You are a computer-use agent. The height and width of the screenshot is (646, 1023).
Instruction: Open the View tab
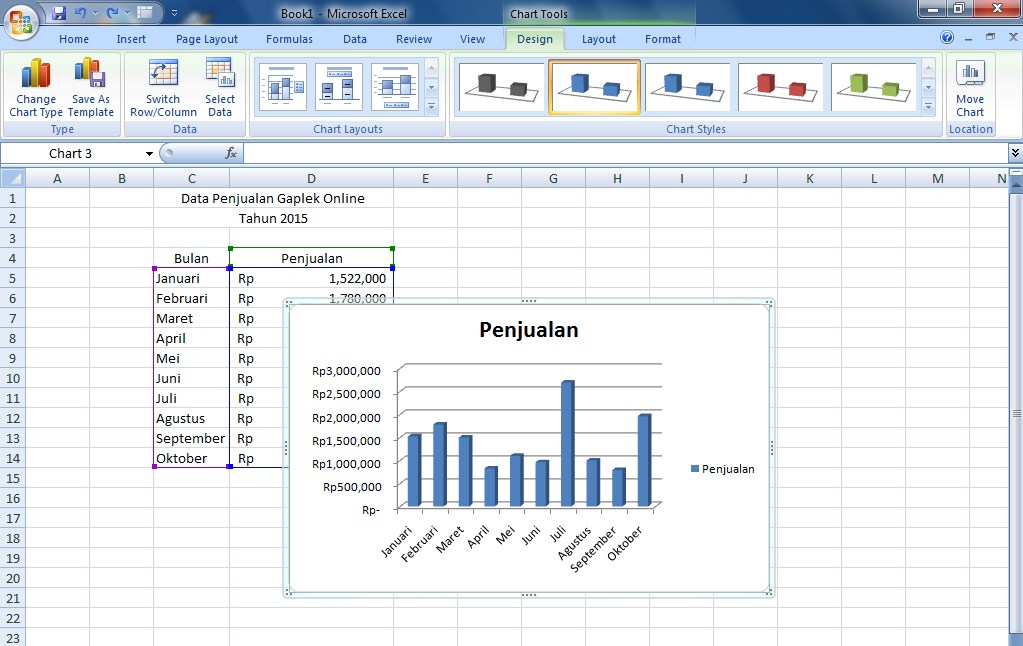pos(472,39)
